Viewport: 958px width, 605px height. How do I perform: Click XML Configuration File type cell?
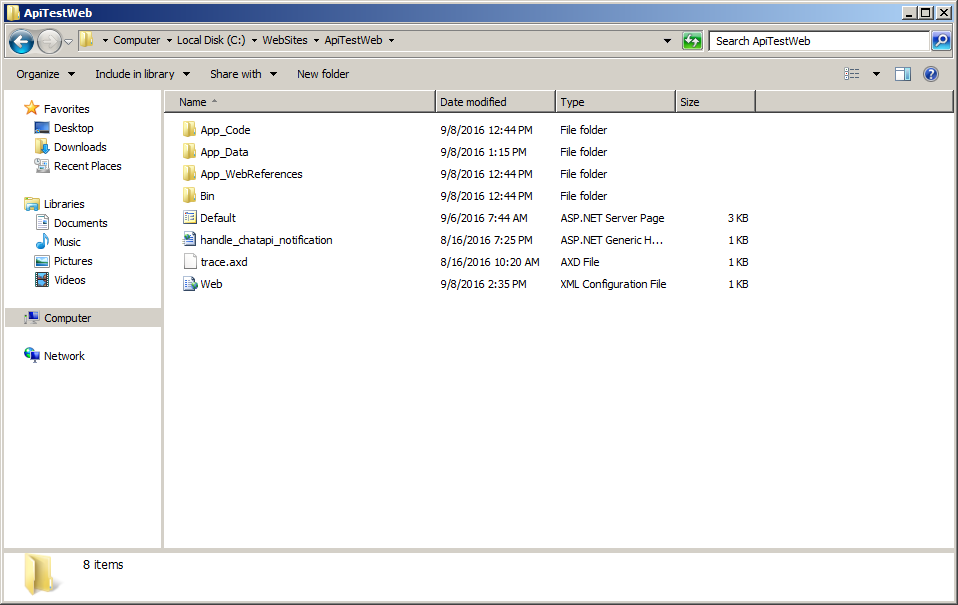tap(613, 284)
